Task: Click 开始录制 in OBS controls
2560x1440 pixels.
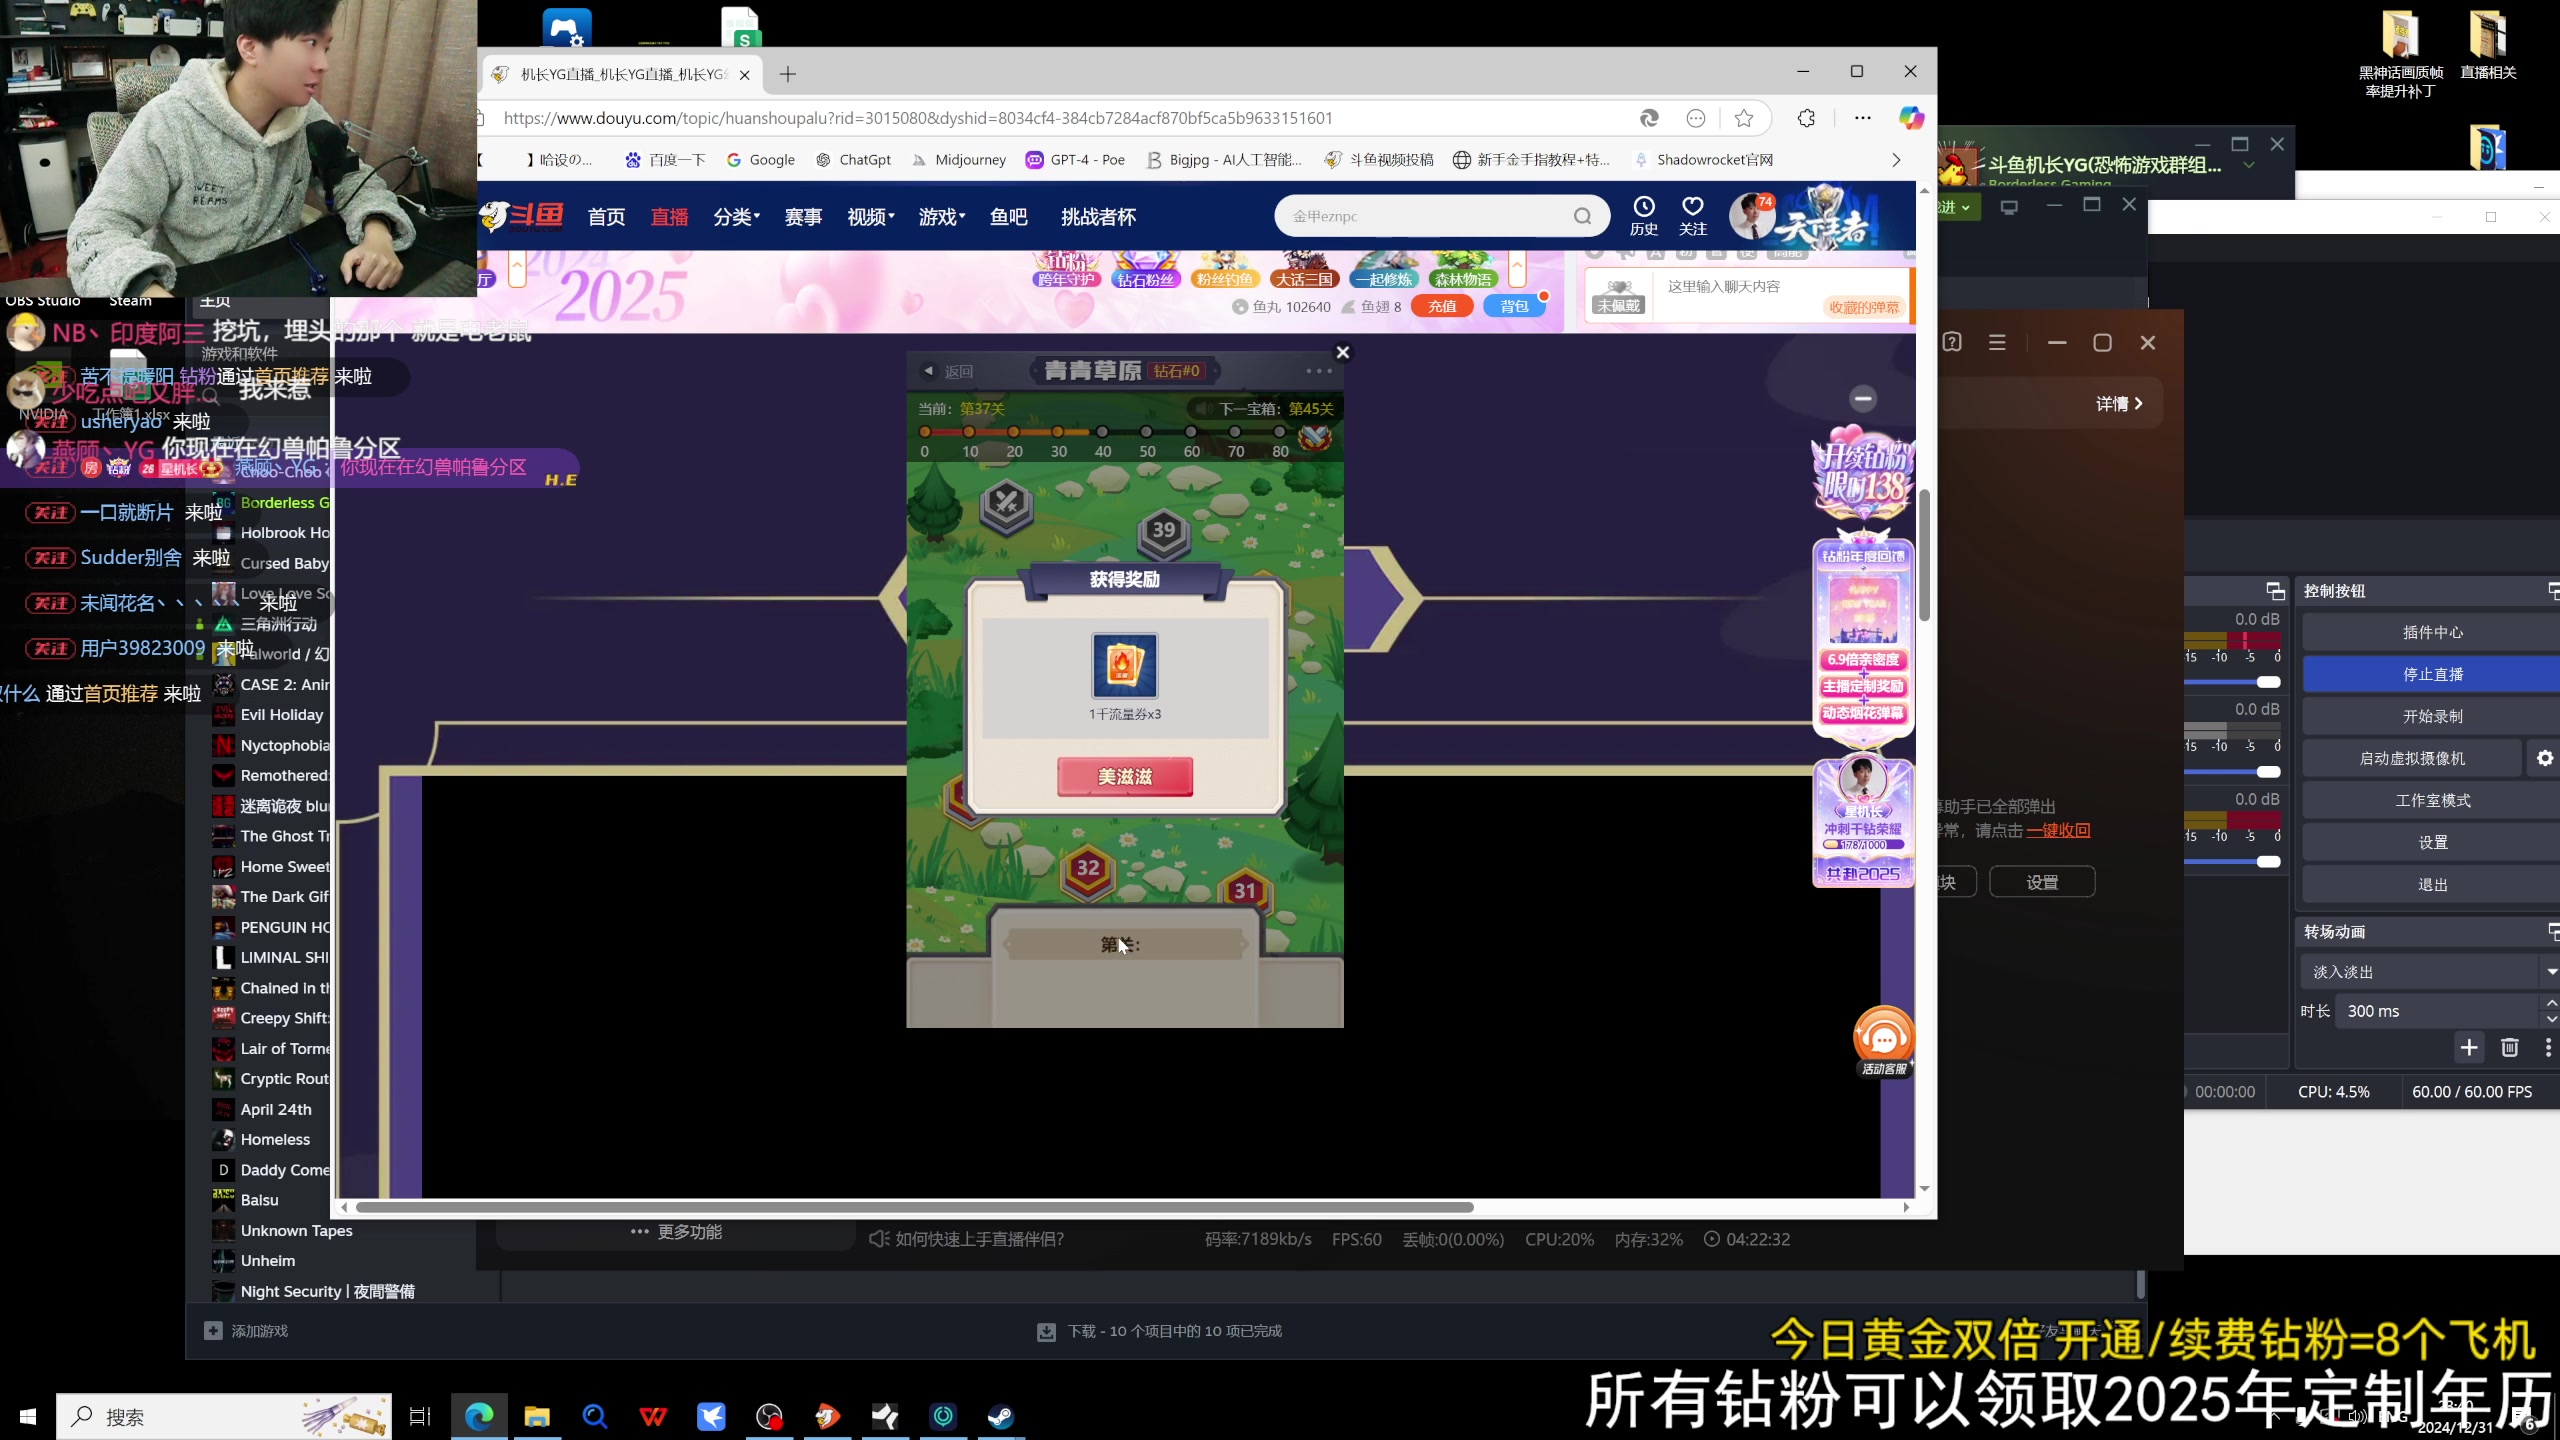Action: [2432, 716]
